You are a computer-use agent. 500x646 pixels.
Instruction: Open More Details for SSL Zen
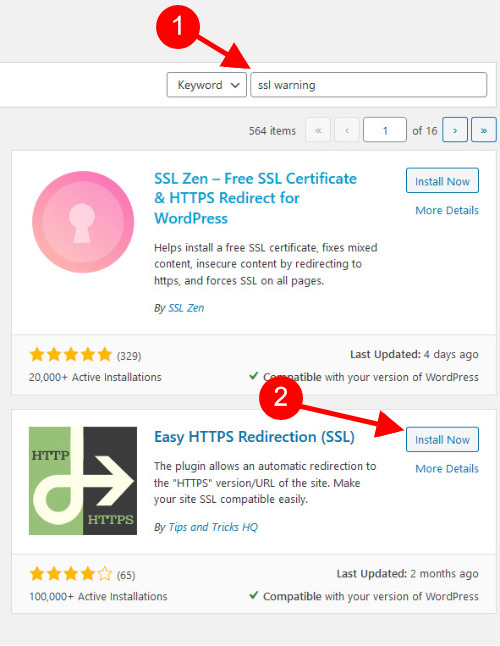click(x=447, y=210)
